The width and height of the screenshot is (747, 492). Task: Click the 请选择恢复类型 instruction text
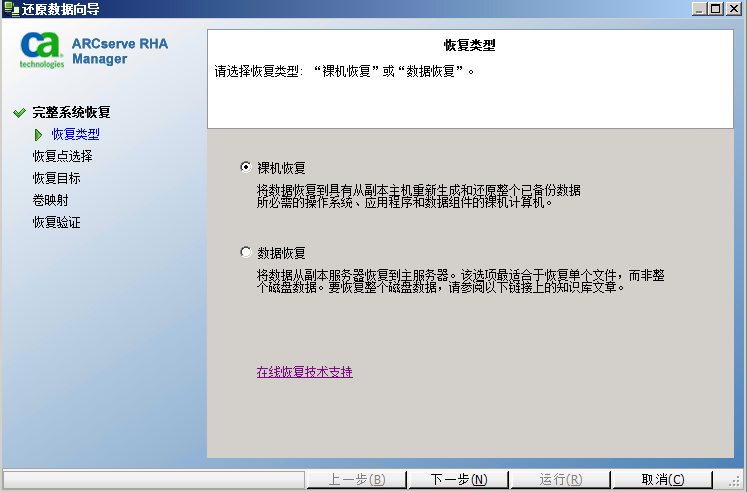coord(344,71)
